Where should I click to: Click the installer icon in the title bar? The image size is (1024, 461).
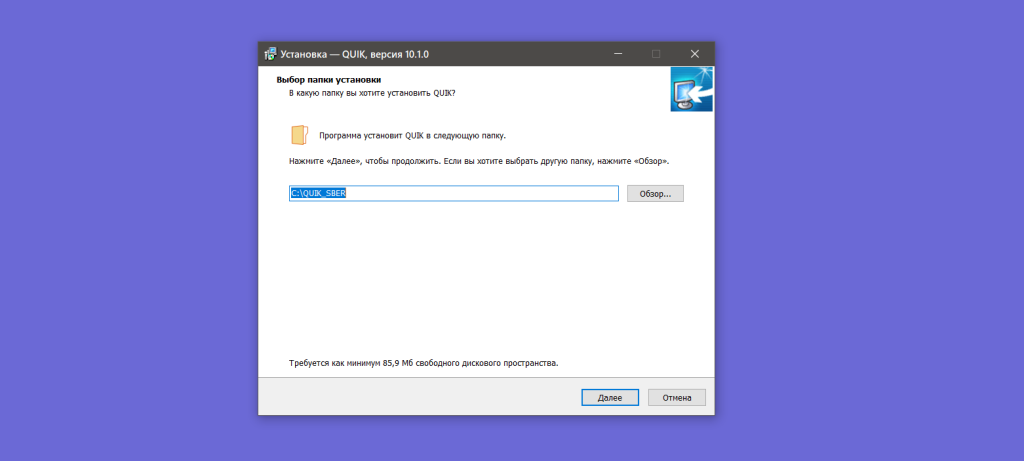[270, 54]
